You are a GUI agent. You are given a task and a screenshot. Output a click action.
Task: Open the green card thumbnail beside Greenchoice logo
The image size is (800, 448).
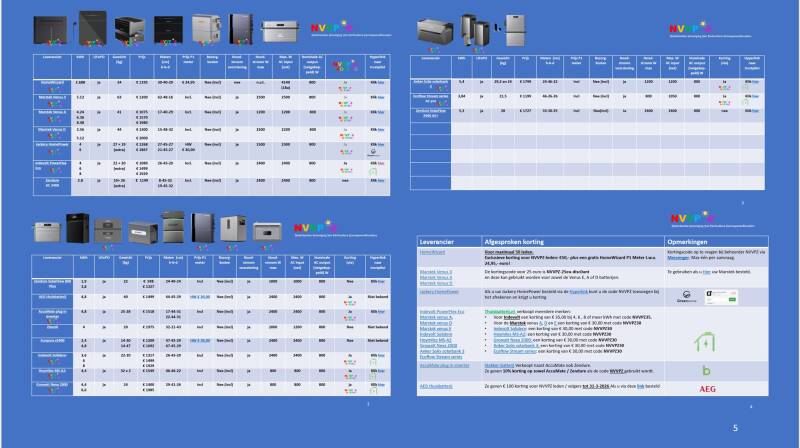(721, 296)
